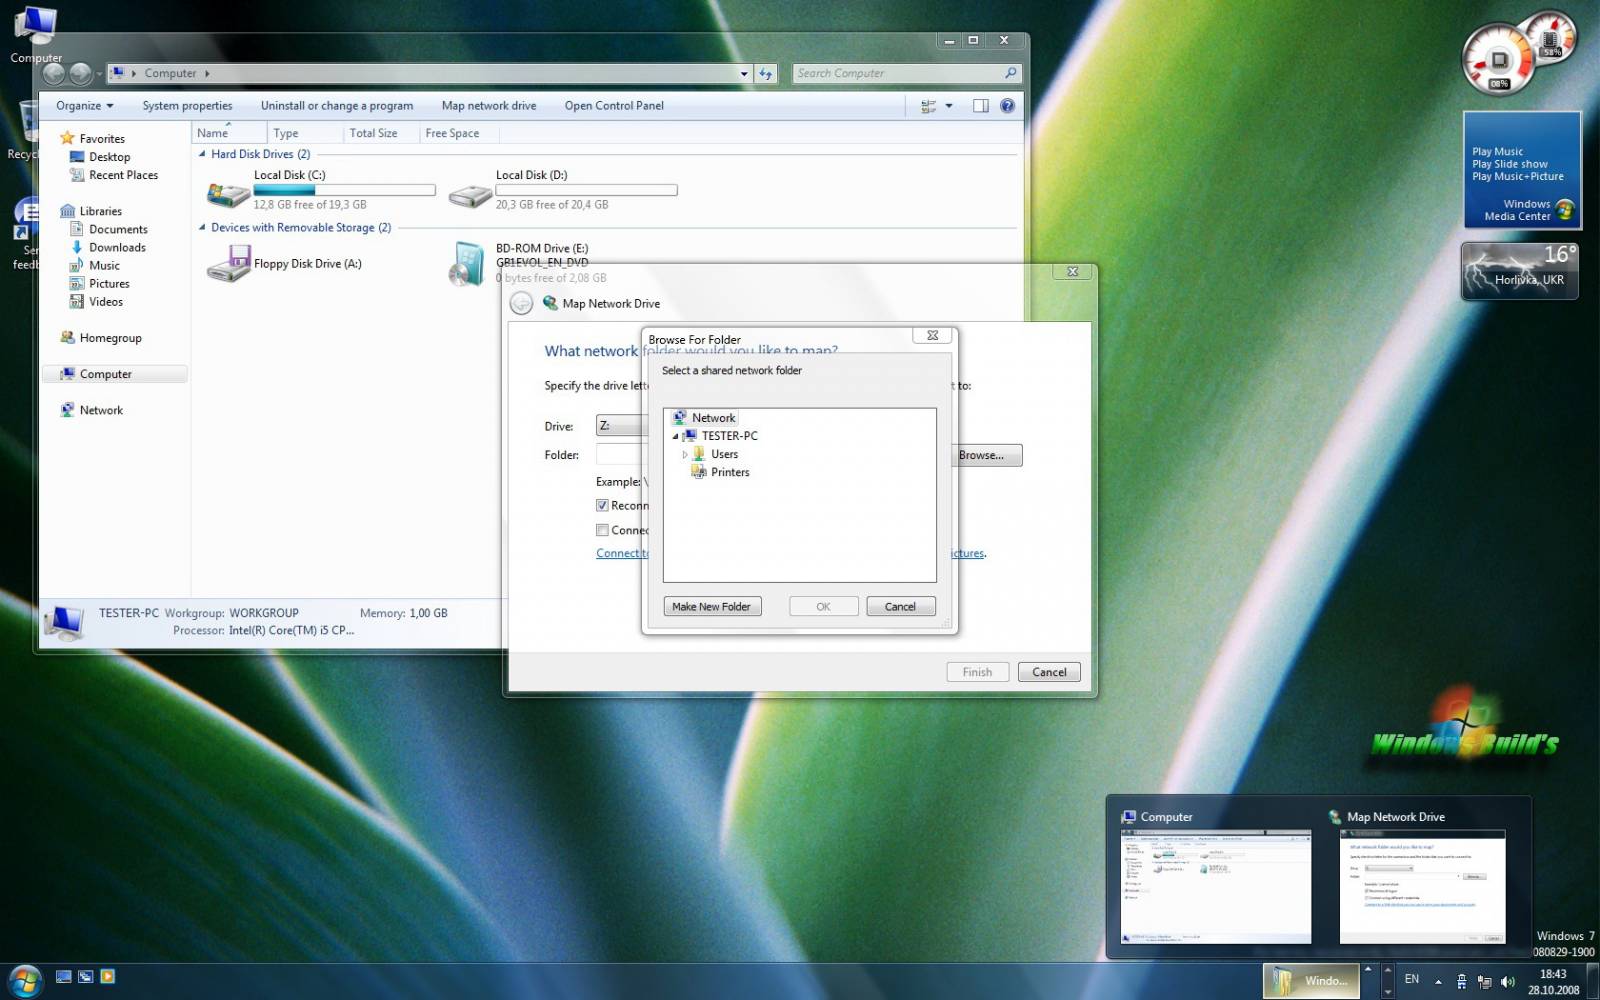Click Map network drive in toolbar

click(x=489, y=105)
